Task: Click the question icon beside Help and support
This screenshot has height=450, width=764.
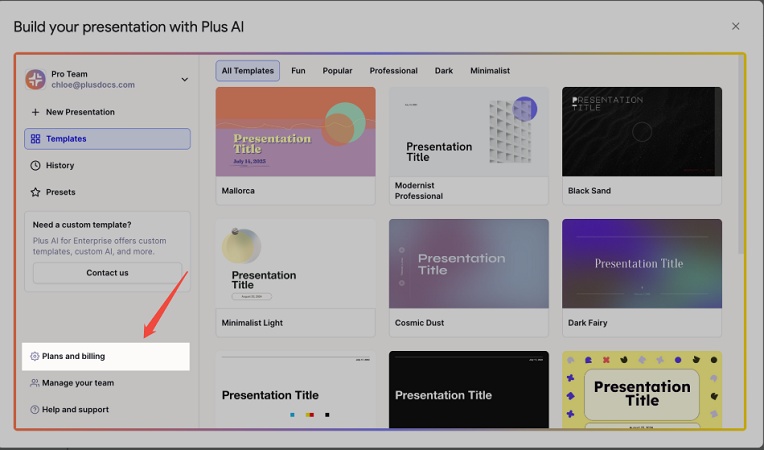Action: pyautogui.click(x=34, y=410)
